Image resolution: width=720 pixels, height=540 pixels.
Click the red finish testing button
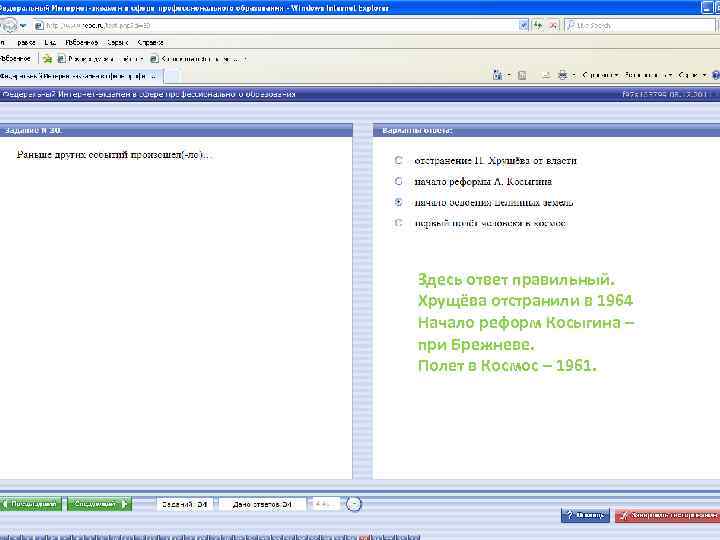(667, 515)
